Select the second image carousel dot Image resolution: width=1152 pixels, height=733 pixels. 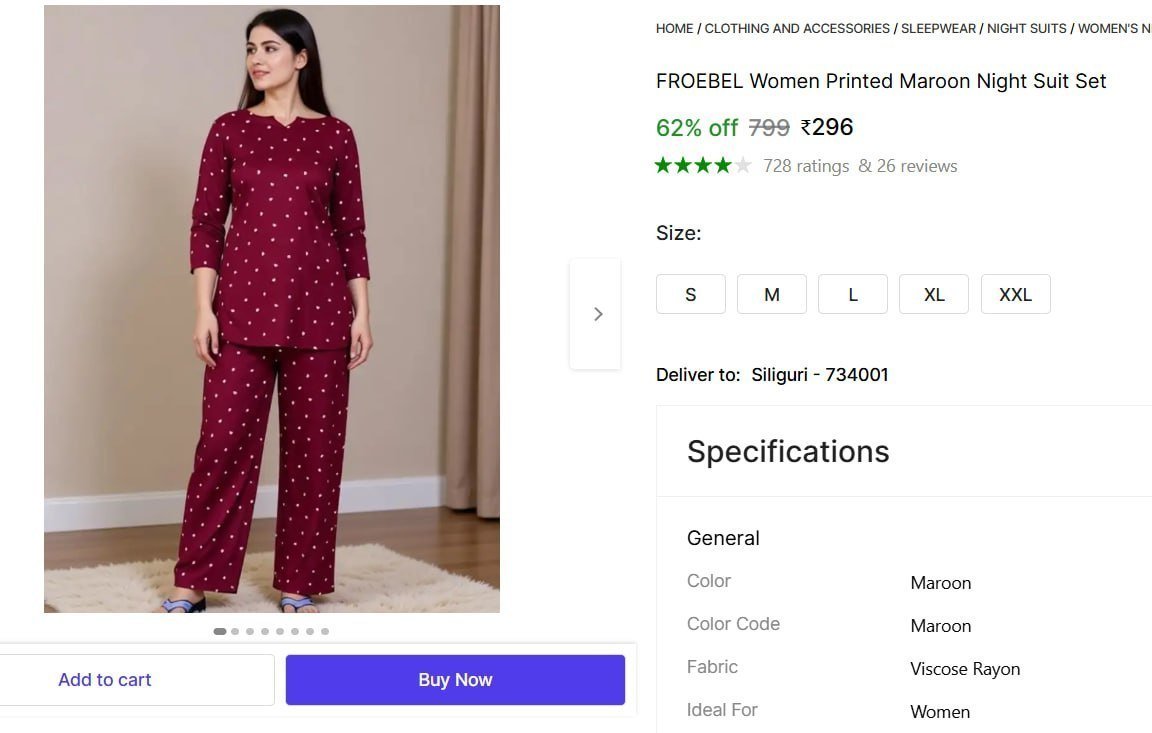[235, 631]
